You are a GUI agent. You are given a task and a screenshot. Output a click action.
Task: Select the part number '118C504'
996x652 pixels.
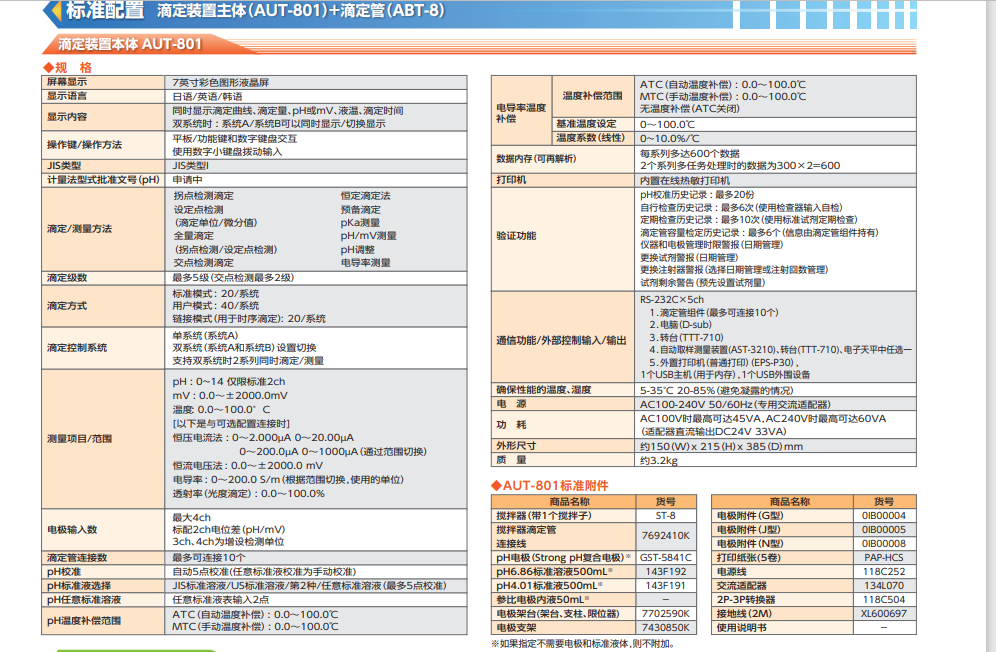coord(884,599)
